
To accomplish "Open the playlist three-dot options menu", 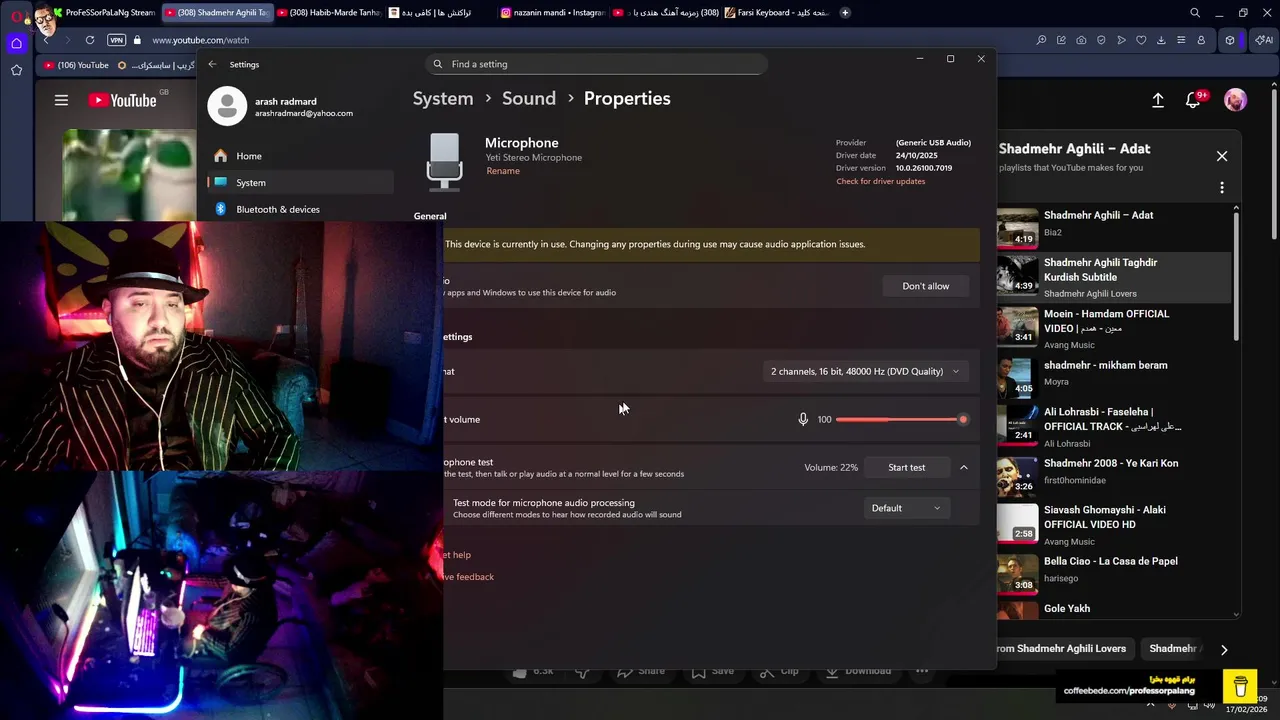I will (1222, 187).
